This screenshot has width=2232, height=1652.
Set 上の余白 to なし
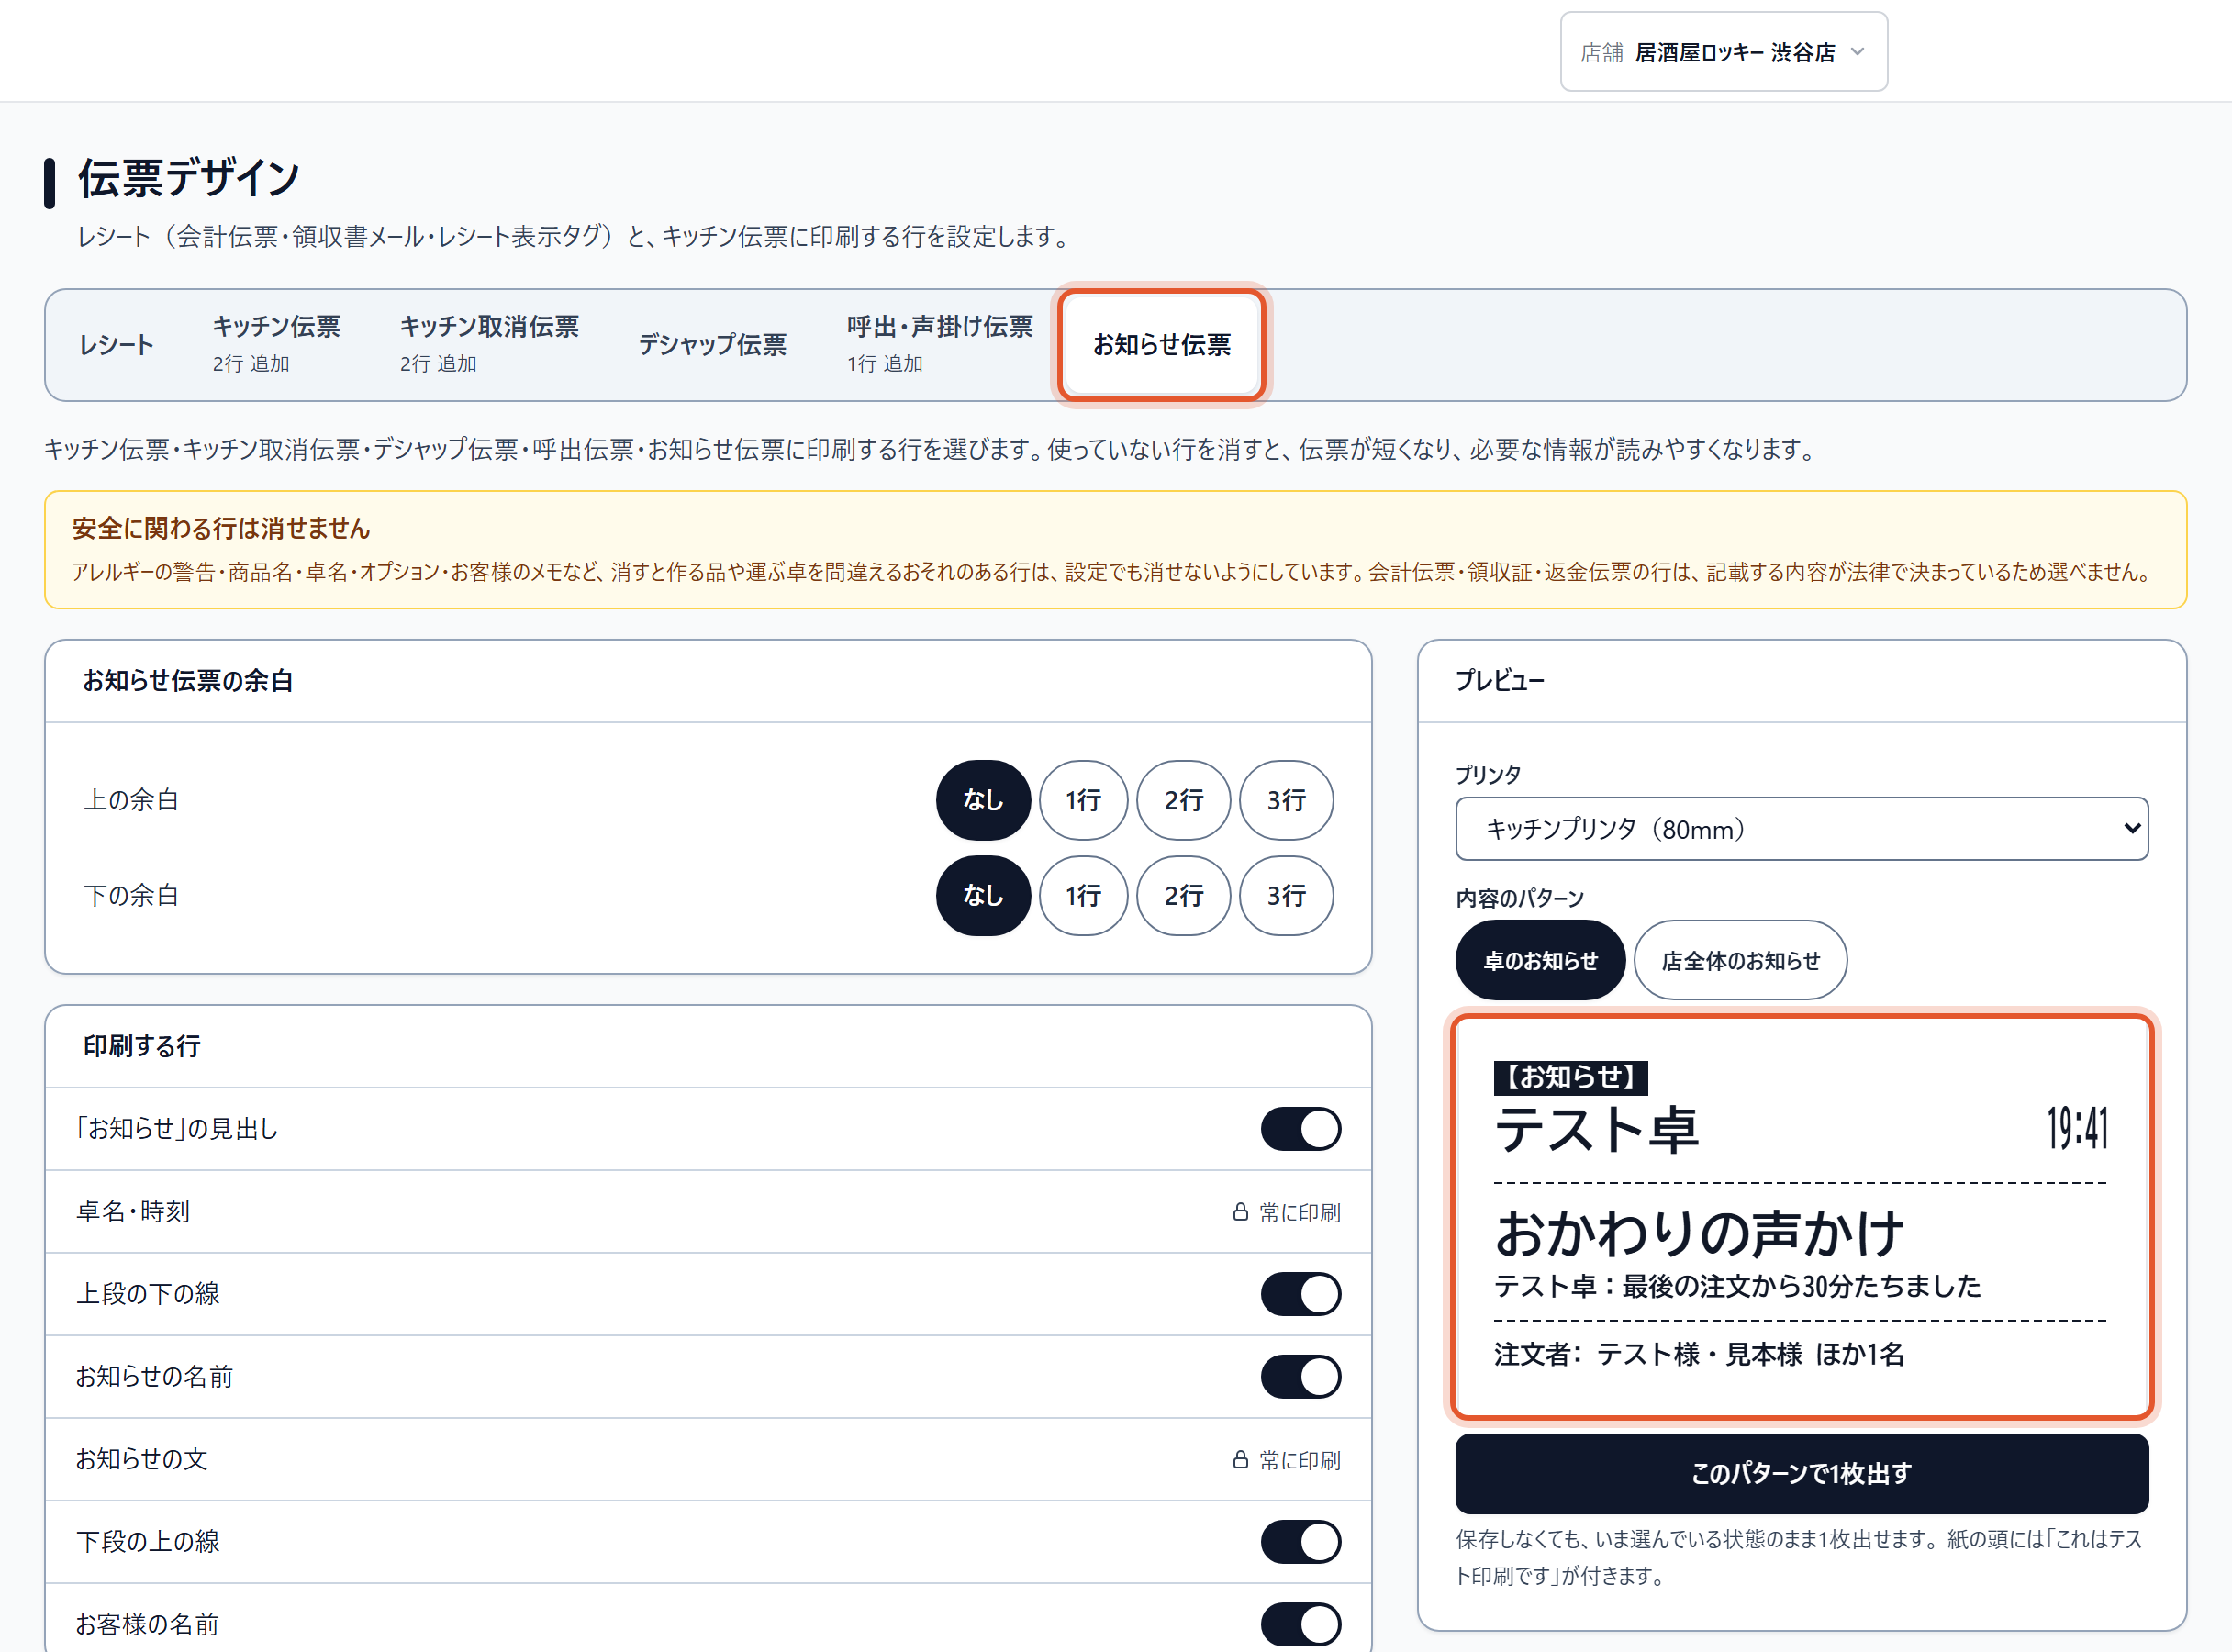point(983,800)
